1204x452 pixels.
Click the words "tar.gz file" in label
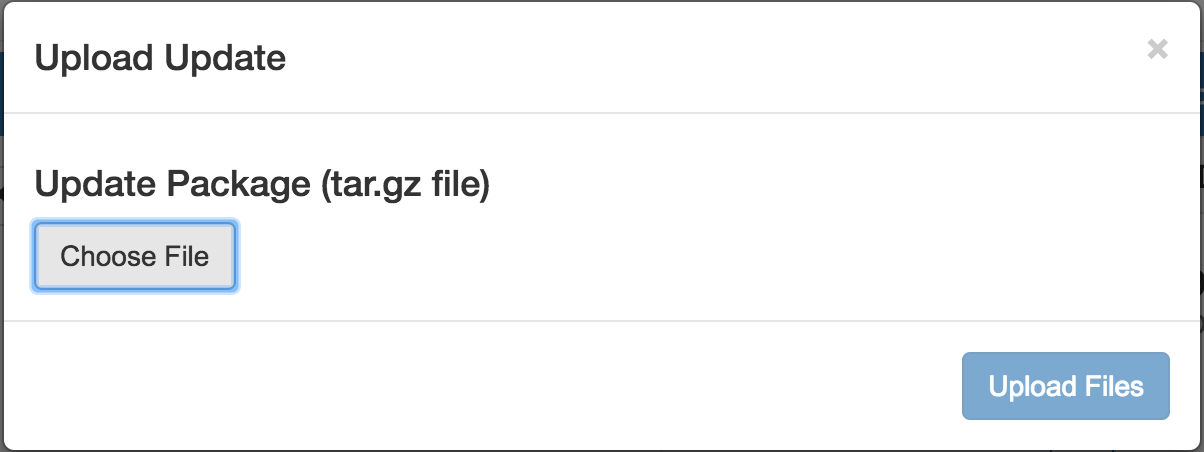pyautogui.click(x=406, y=185)
